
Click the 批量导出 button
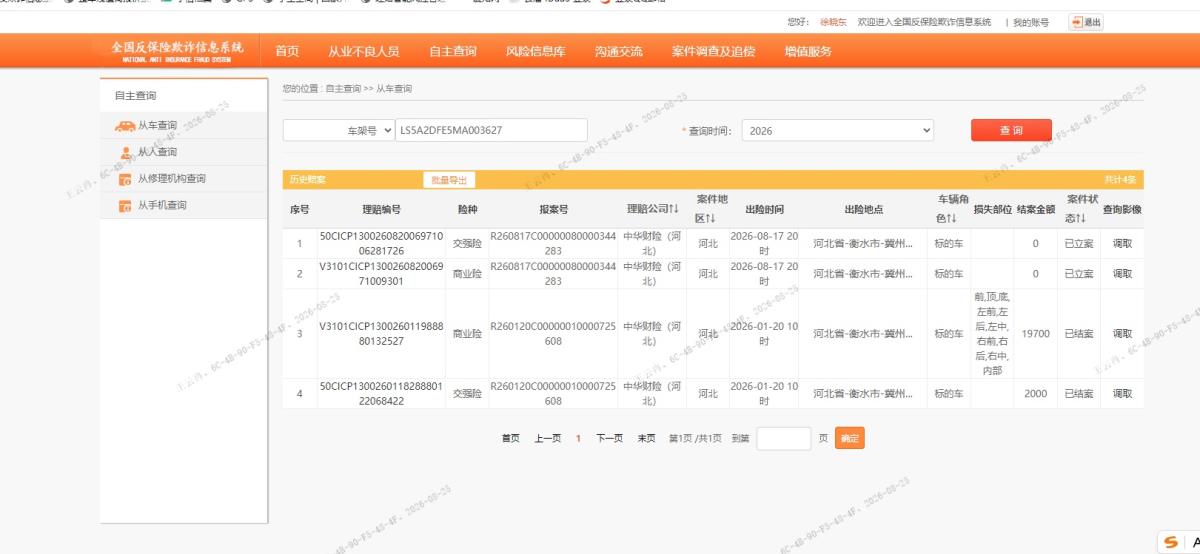[x=448, y=180]
